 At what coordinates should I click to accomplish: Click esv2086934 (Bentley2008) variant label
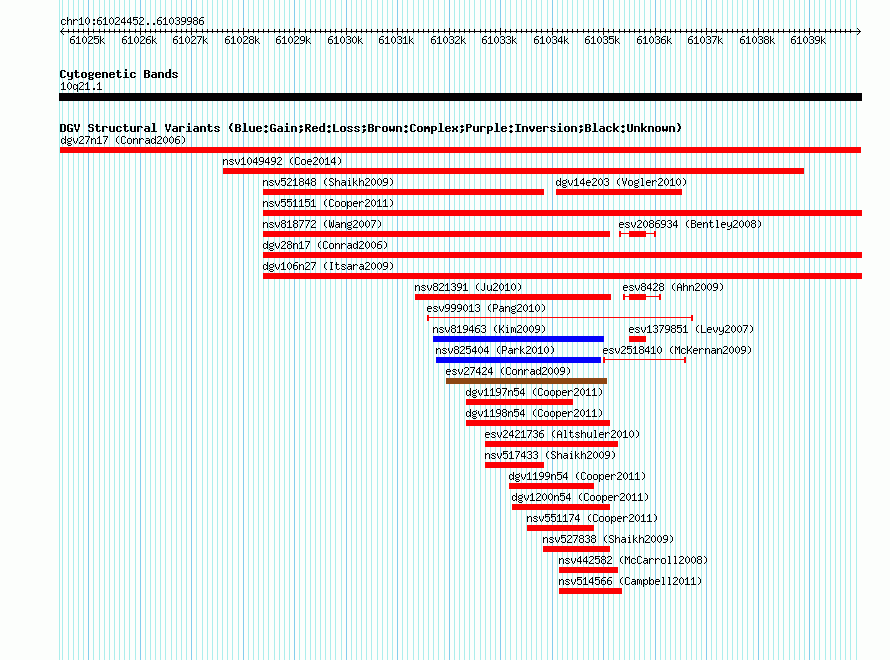(x=690, y=224)
